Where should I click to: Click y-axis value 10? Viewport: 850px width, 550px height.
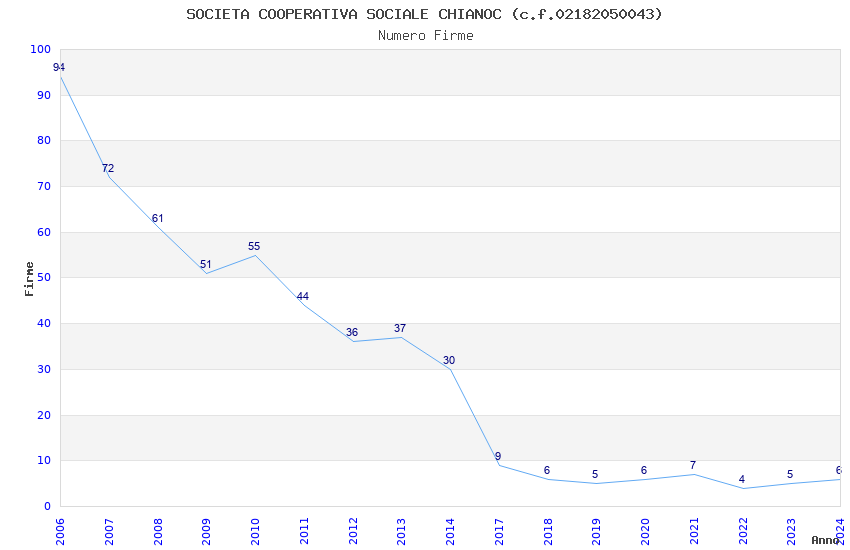43,461
